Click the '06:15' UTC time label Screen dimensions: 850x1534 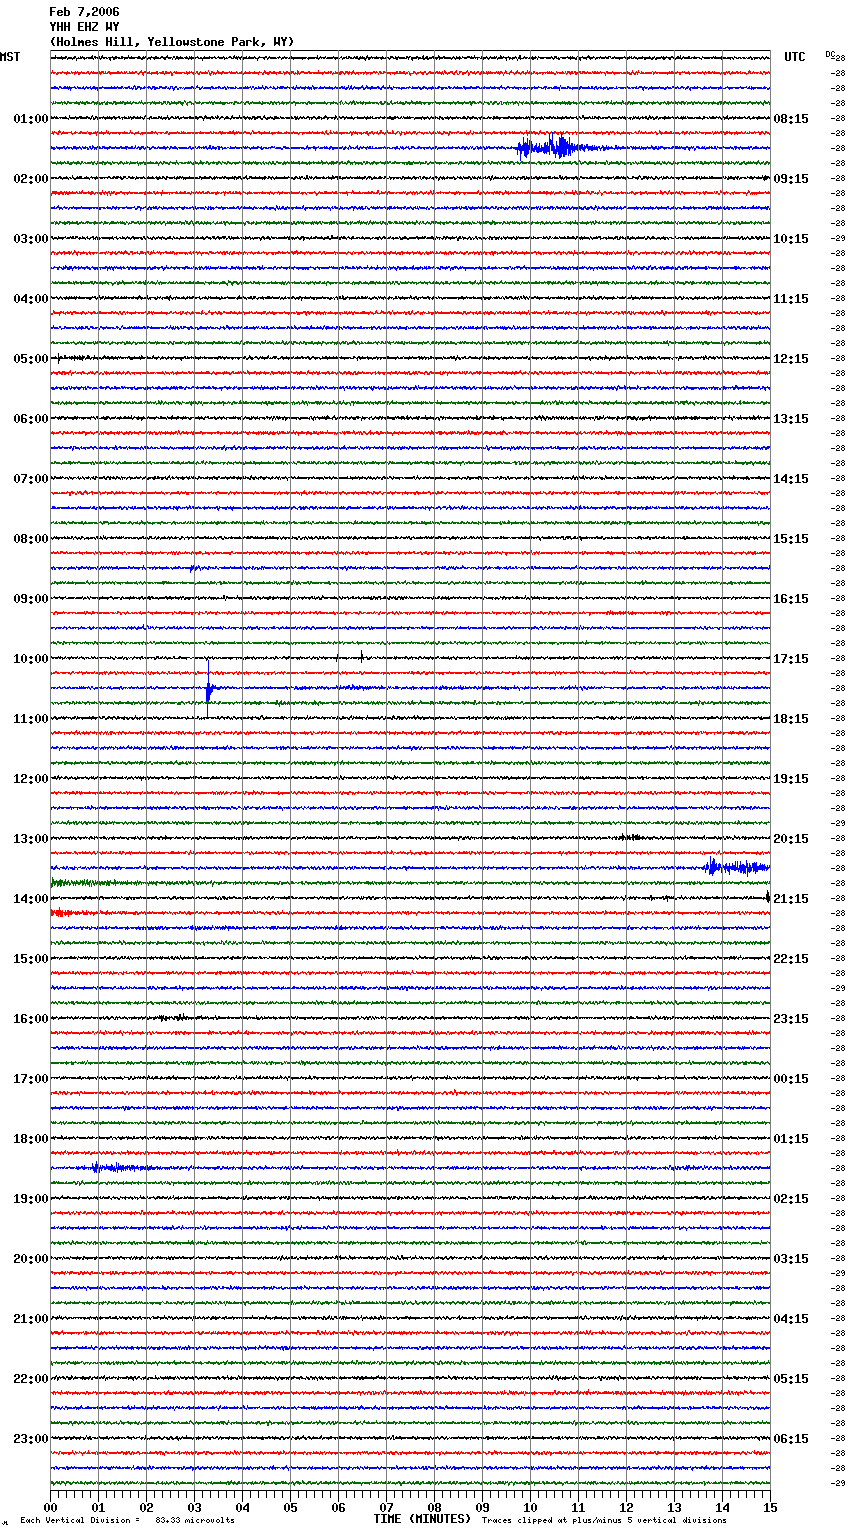791,1439
